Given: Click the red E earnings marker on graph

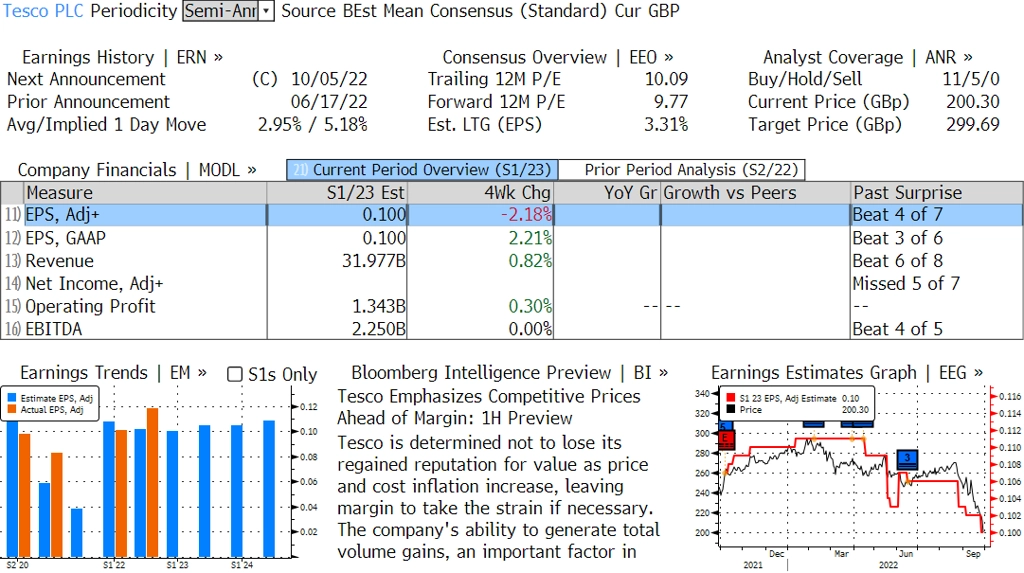Looking at the screenshot, I should (726, 439).
